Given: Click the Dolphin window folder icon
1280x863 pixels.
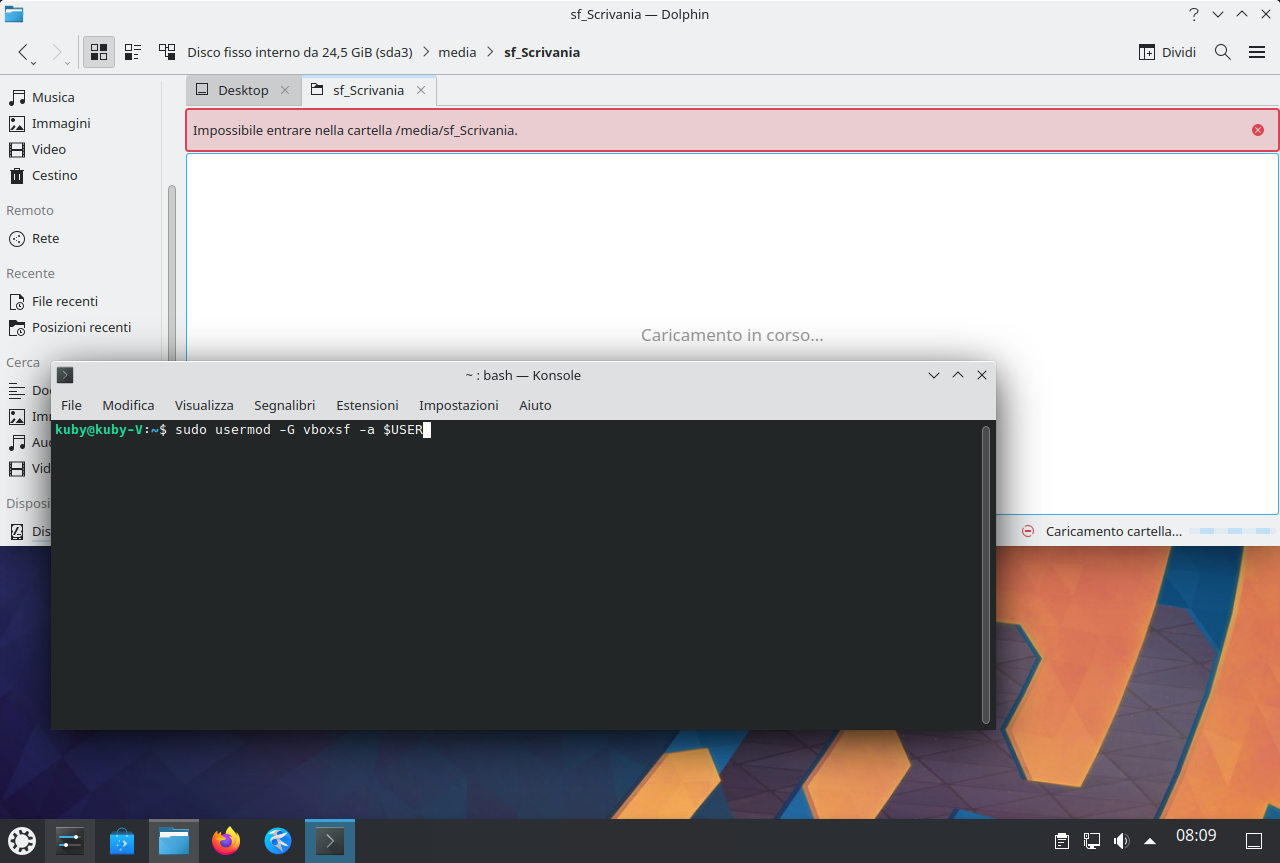Looking at the screenshot, I should (x=14, y=14).
